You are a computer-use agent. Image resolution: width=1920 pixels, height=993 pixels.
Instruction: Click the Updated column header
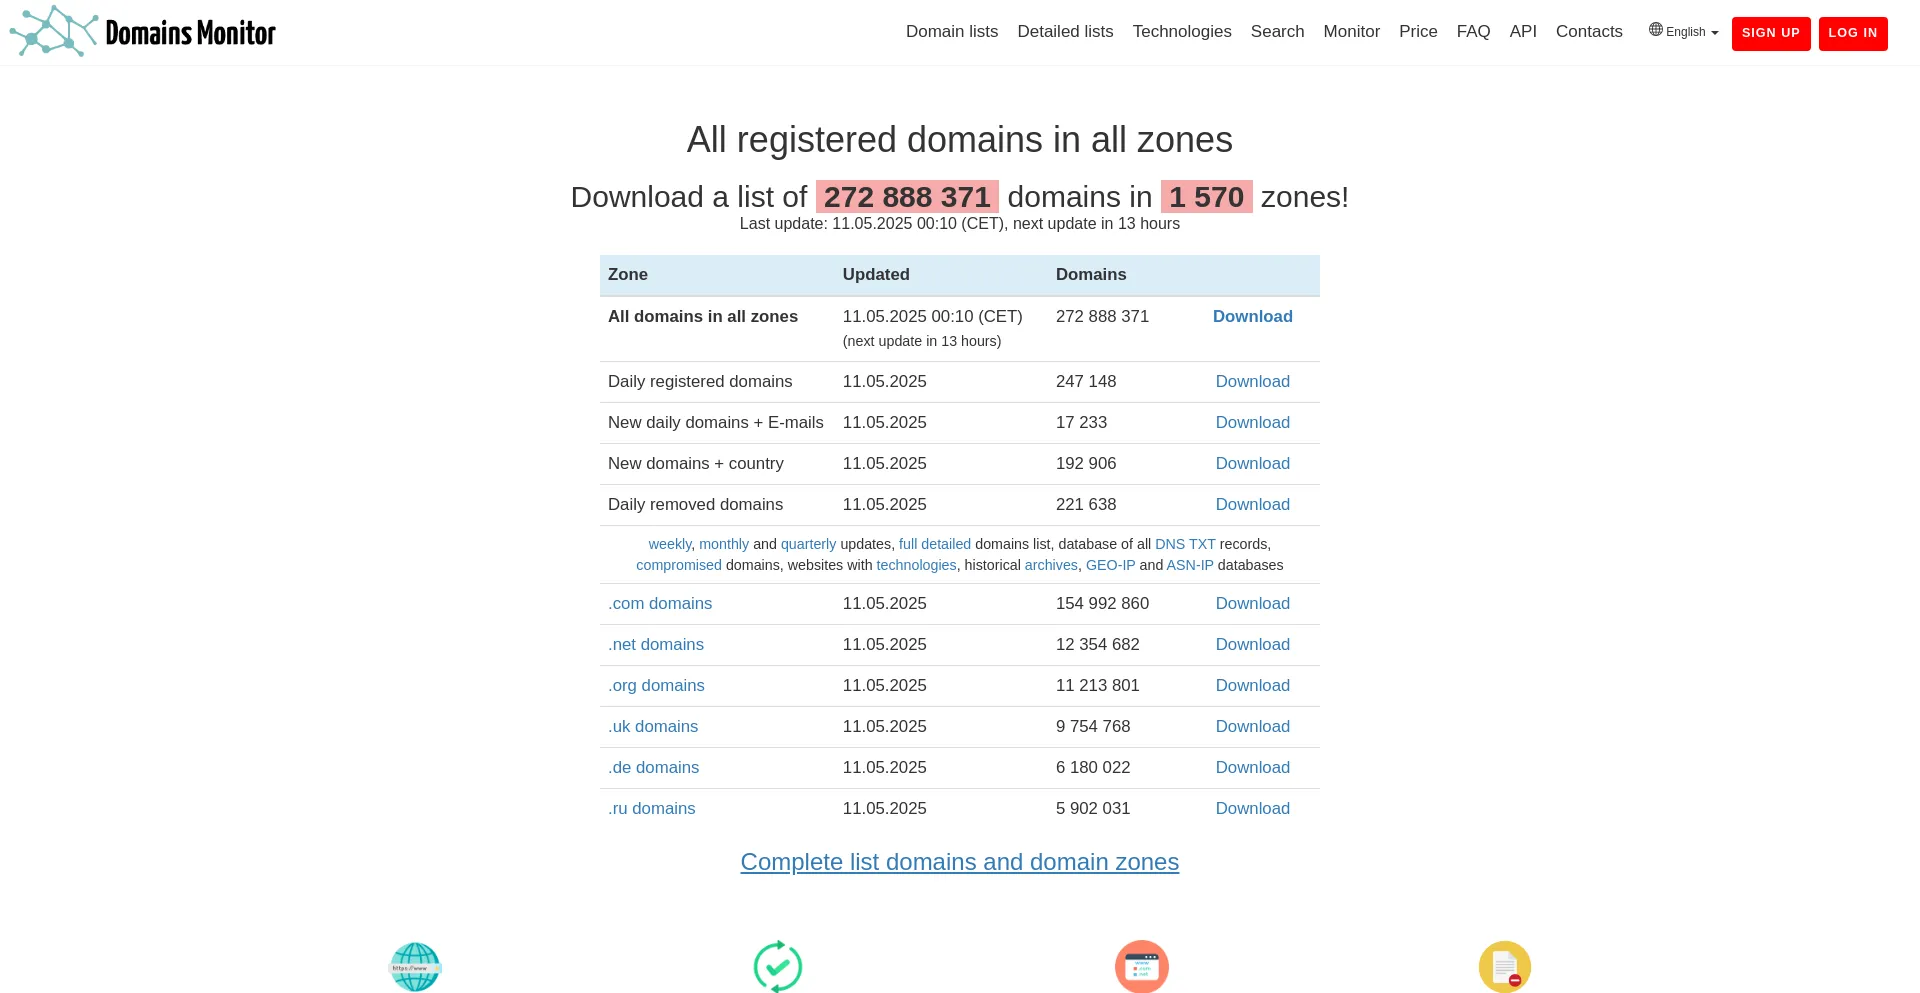pos(876,275)
